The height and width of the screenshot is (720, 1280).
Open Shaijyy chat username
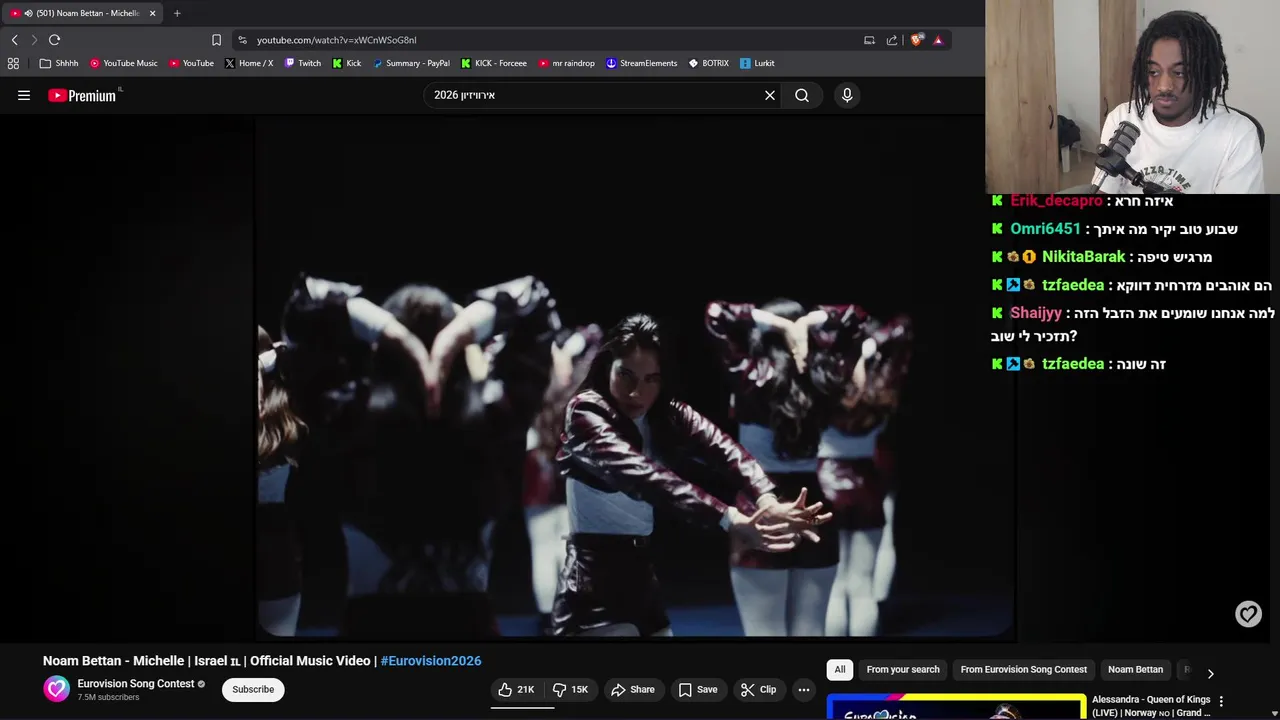coord(1036,313)
